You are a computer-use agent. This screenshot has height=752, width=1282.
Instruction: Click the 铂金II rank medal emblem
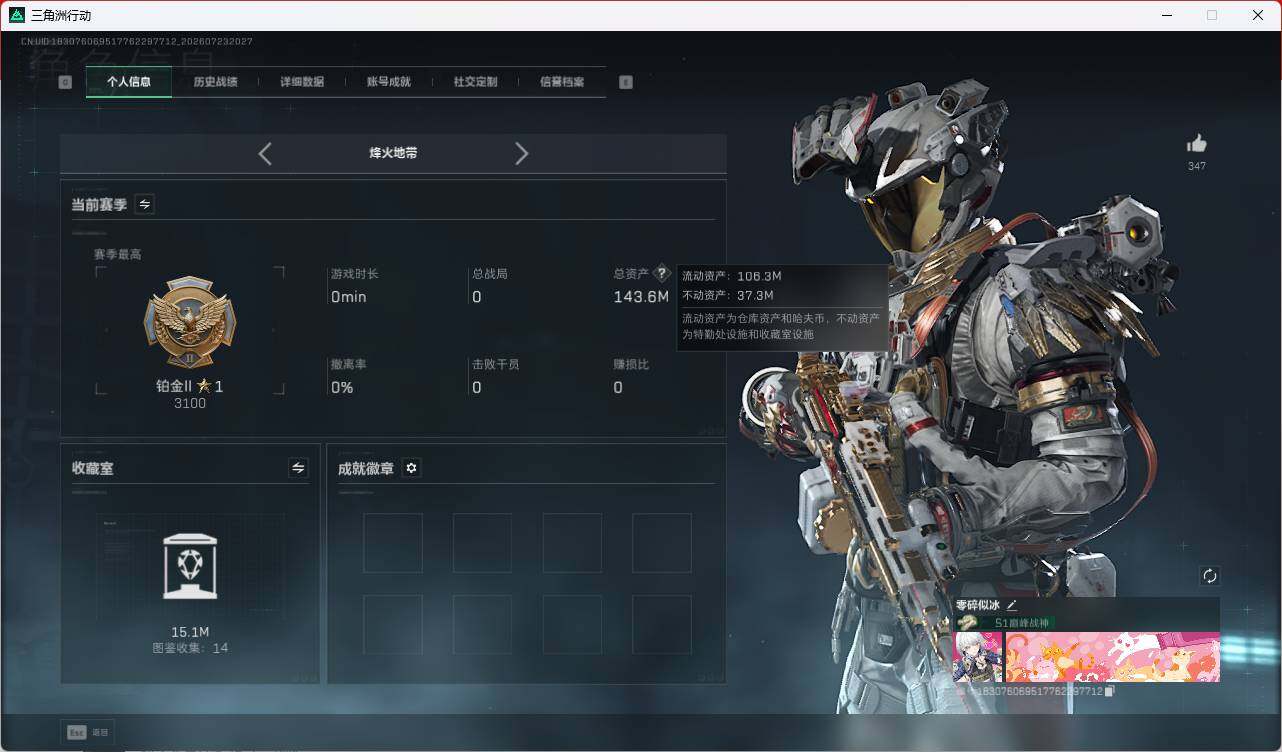coord(190,323)
